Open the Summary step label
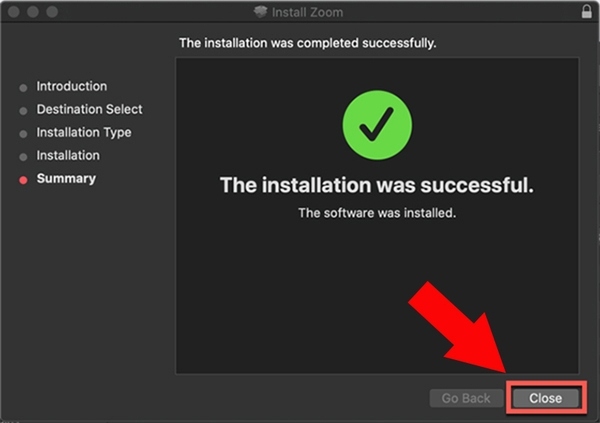This screenshot has width=600, height=423. click(66, 178)
